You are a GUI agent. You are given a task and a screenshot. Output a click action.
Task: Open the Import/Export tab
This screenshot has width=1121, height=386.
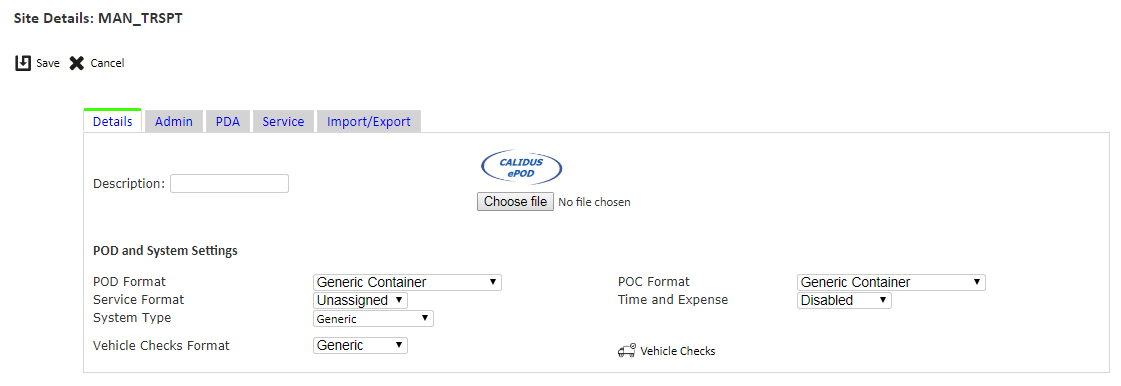[x=369, y=122]
